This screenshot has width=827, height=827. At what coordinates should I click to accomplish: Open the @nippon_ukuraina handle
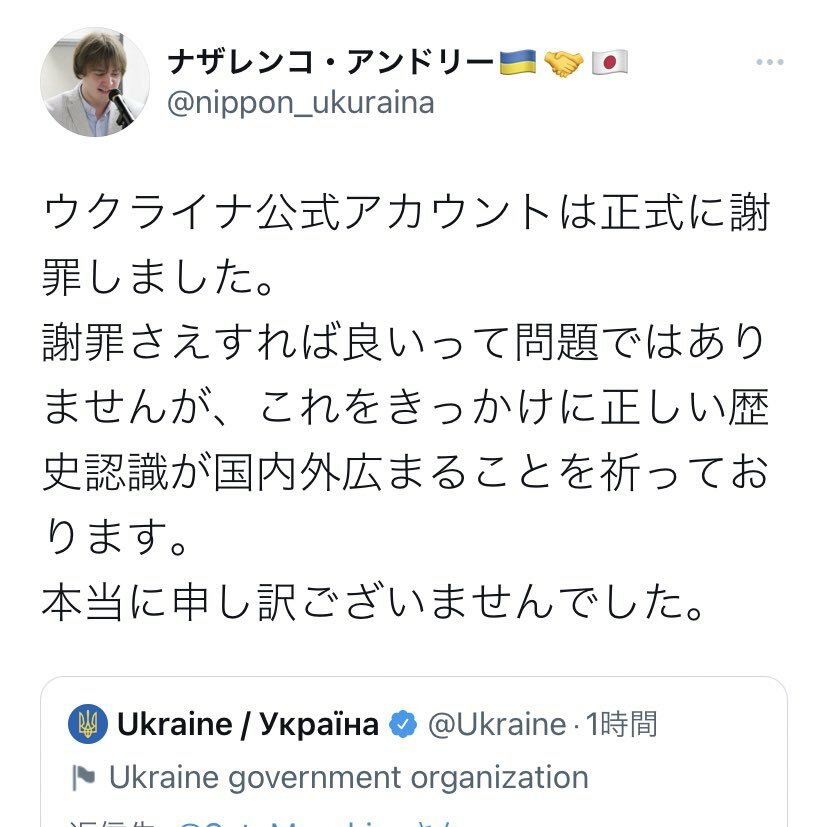pyautogui.click(x=300, y=103)
